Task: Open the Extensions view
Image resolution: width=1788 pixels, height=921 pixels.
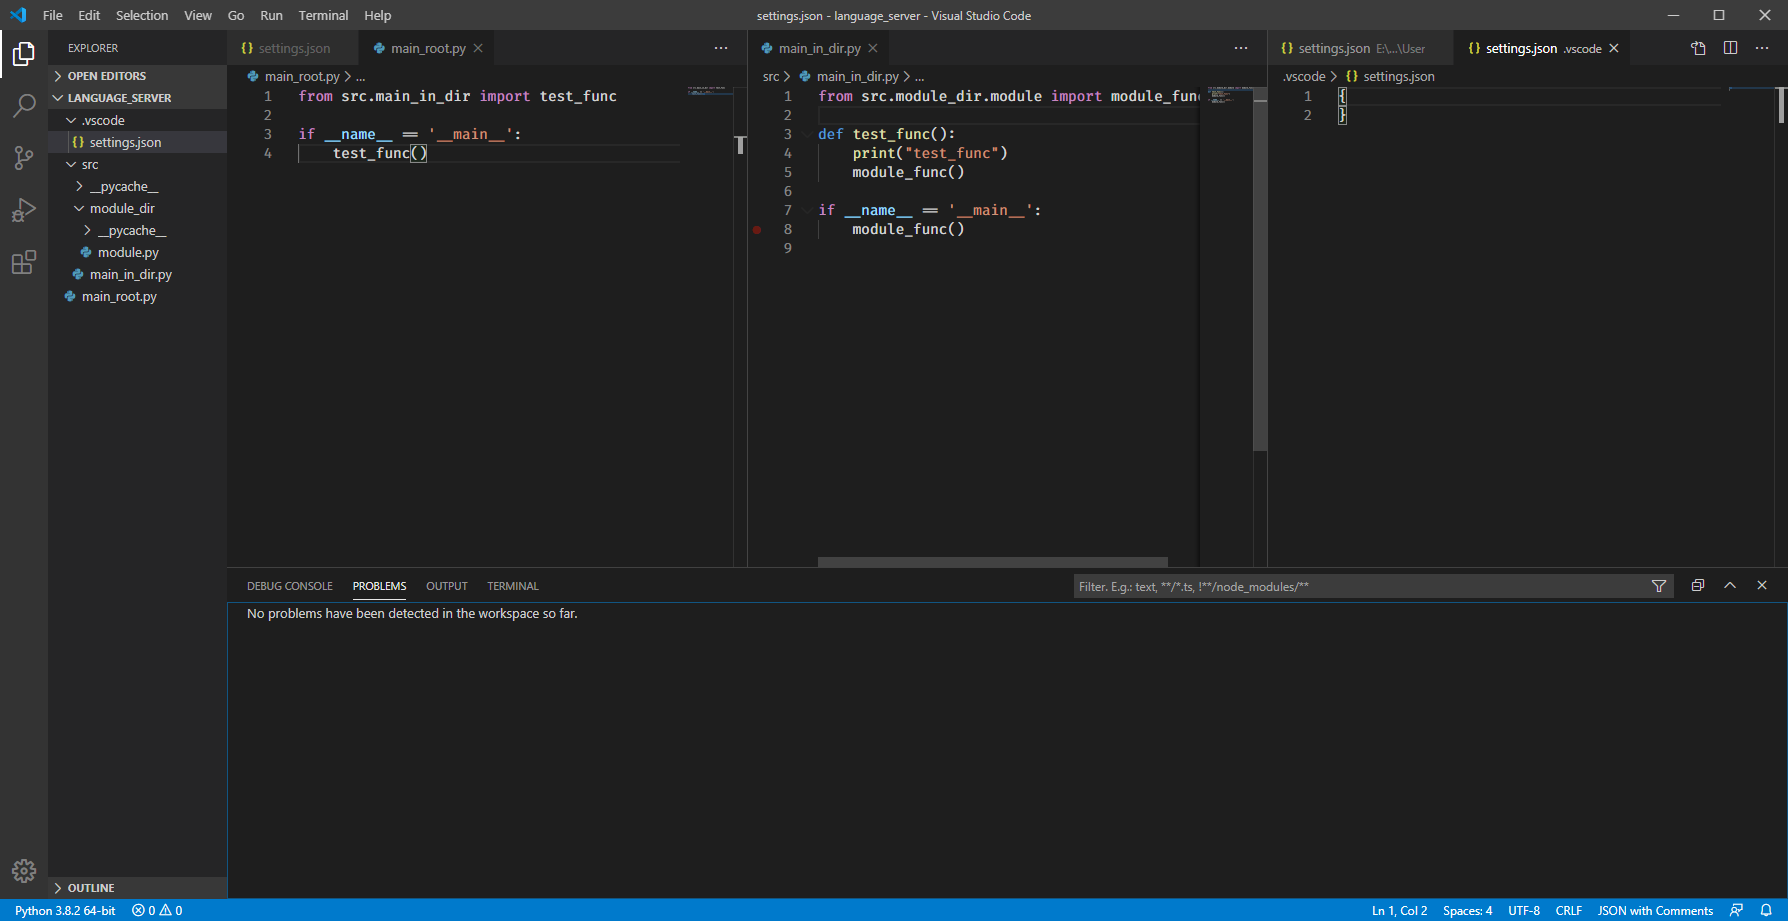Action: pyautogui.click(x=23, y=261)
